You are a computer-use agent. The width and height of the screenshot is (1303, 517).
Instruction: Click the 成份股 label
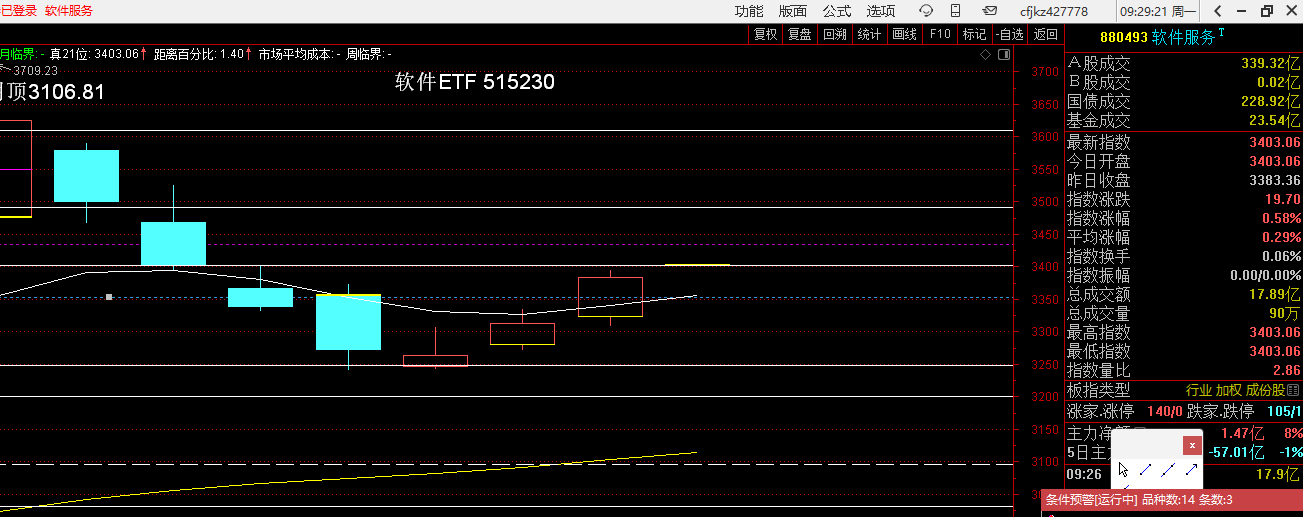(1265, 390)
